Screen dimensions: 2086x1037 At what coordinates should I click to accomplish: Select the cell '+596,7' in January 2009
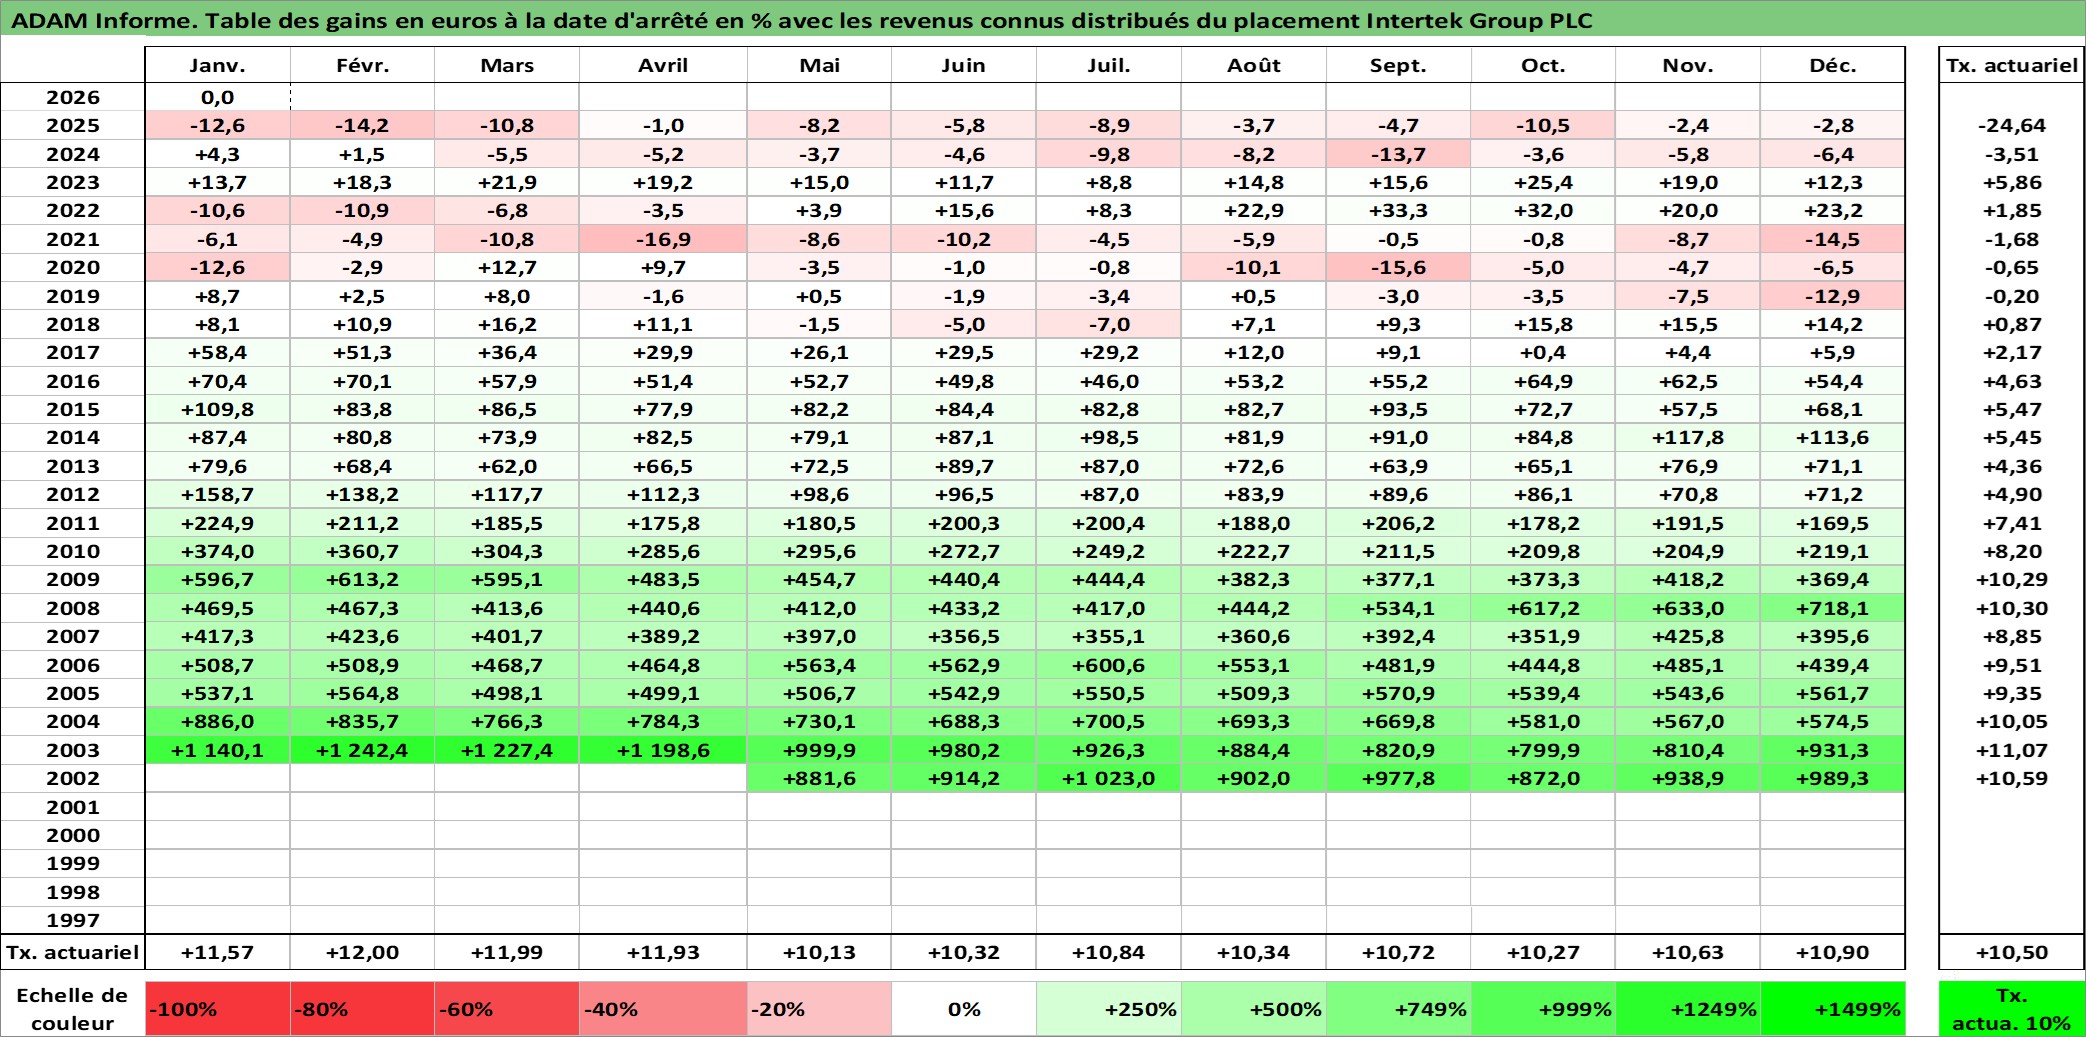pos(217,579)
